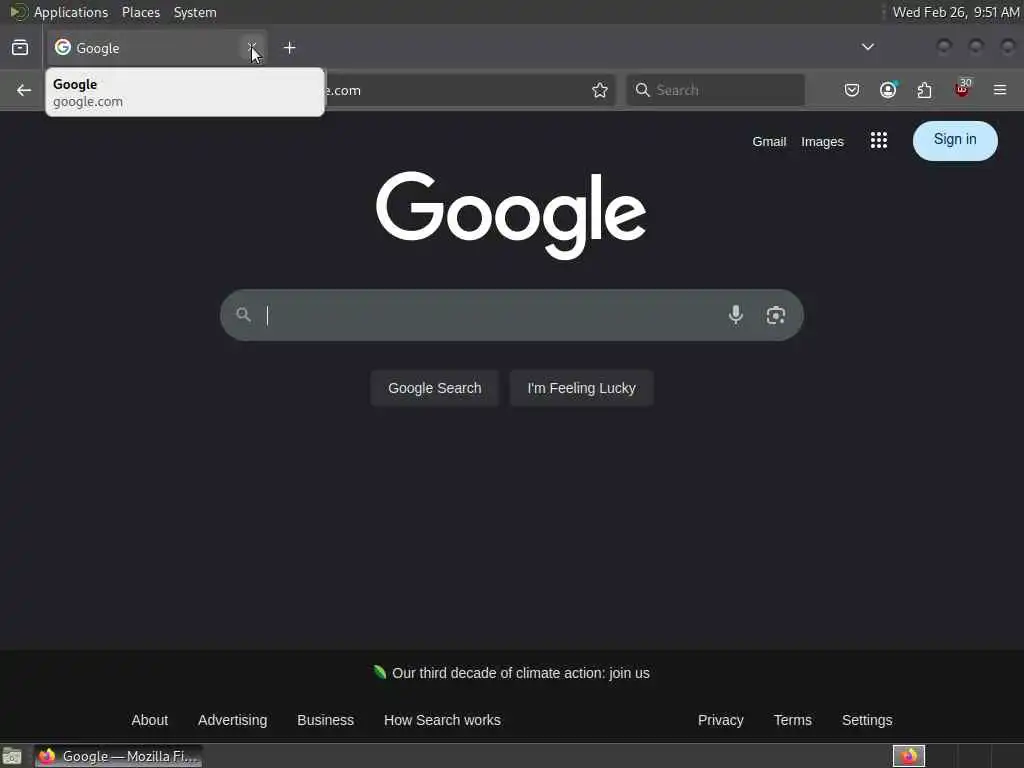The height and width of the screenshot is (768, 1024).
Task: Start voice search with microphone icon
Action: (735, 315)
